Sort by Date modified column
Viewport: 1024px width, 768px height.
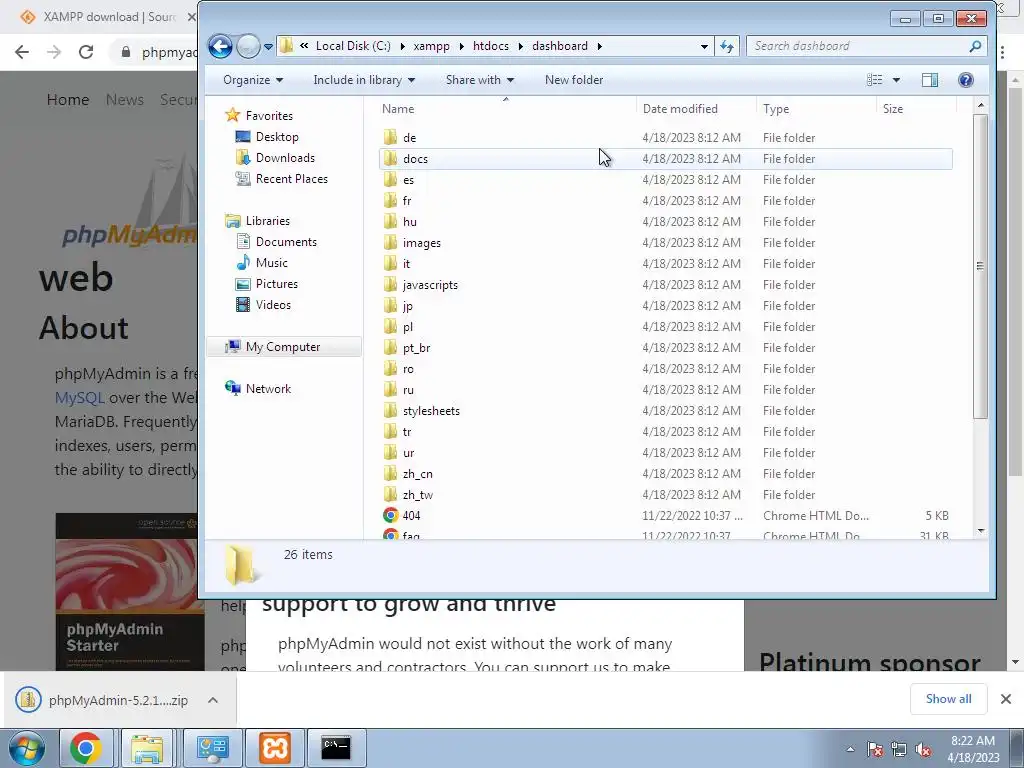click(696, 109)
